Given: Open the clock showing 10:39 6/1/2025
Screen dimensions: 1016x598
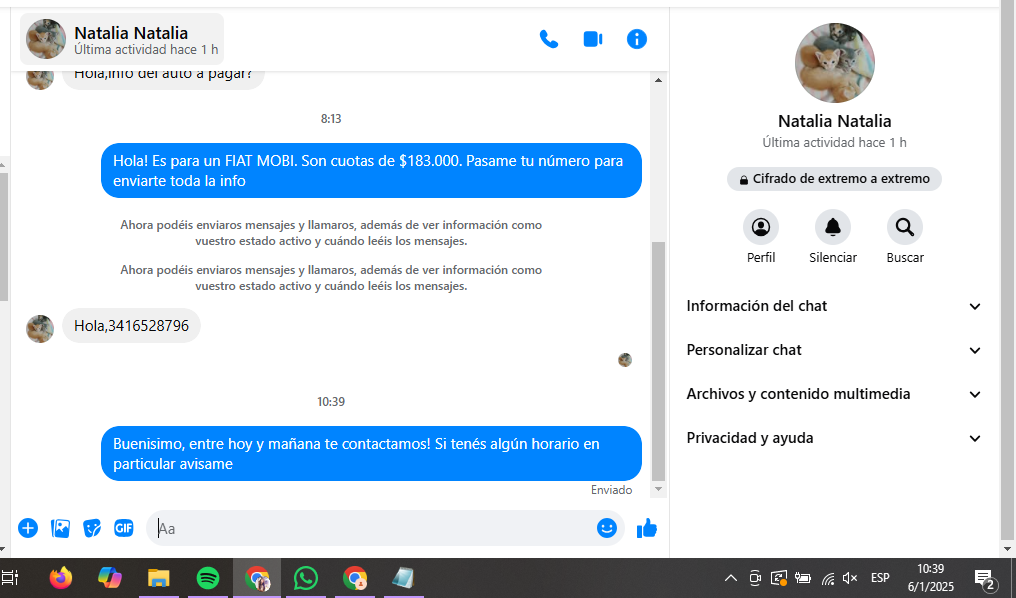Looking at the screenshot, I should tap(930, 578).
